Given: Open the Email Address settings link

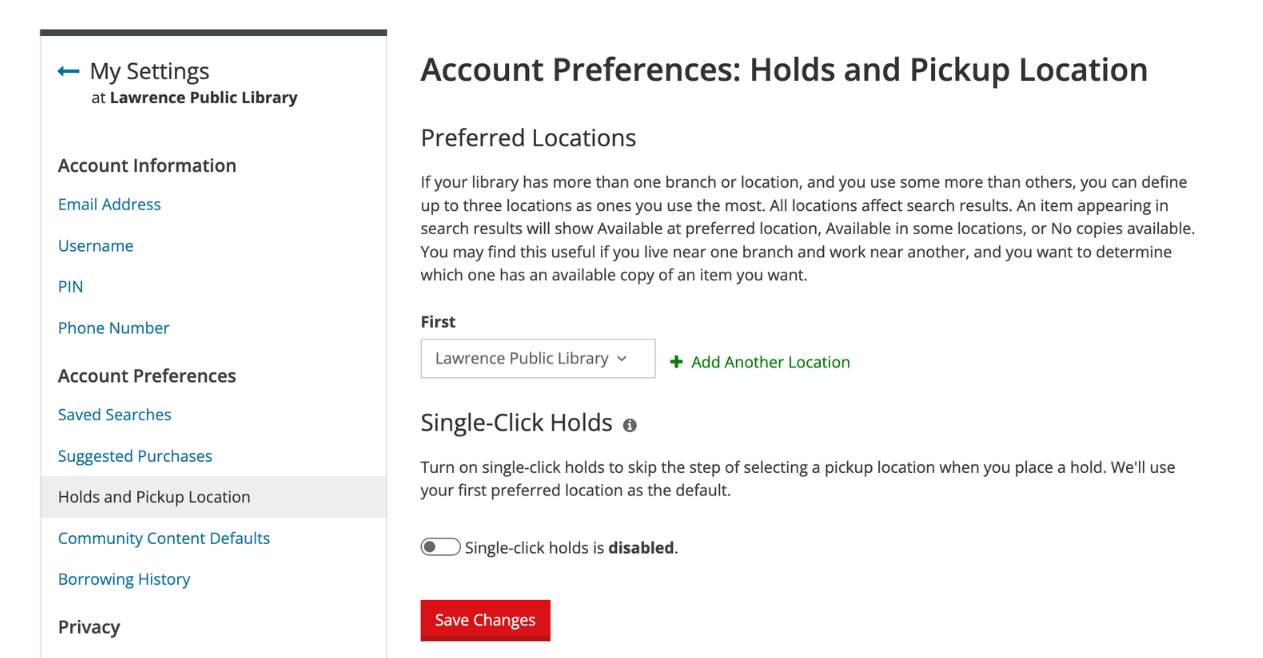Looking at the screenshot, I should pos(109,204).
